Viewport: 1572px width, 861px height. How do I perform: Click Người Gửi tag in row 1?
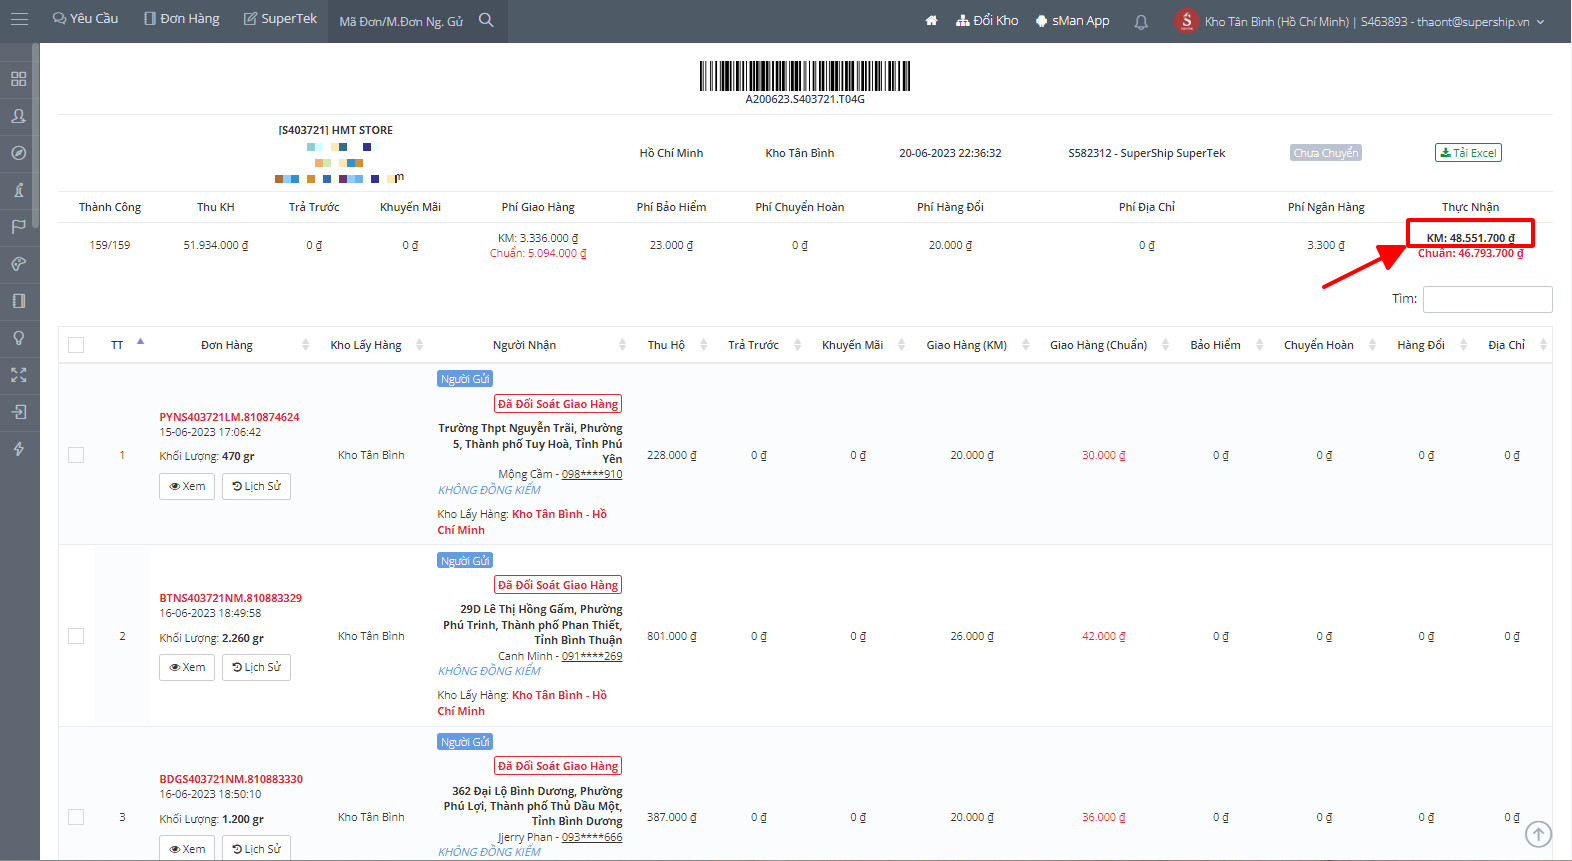(x=465, y=379)
